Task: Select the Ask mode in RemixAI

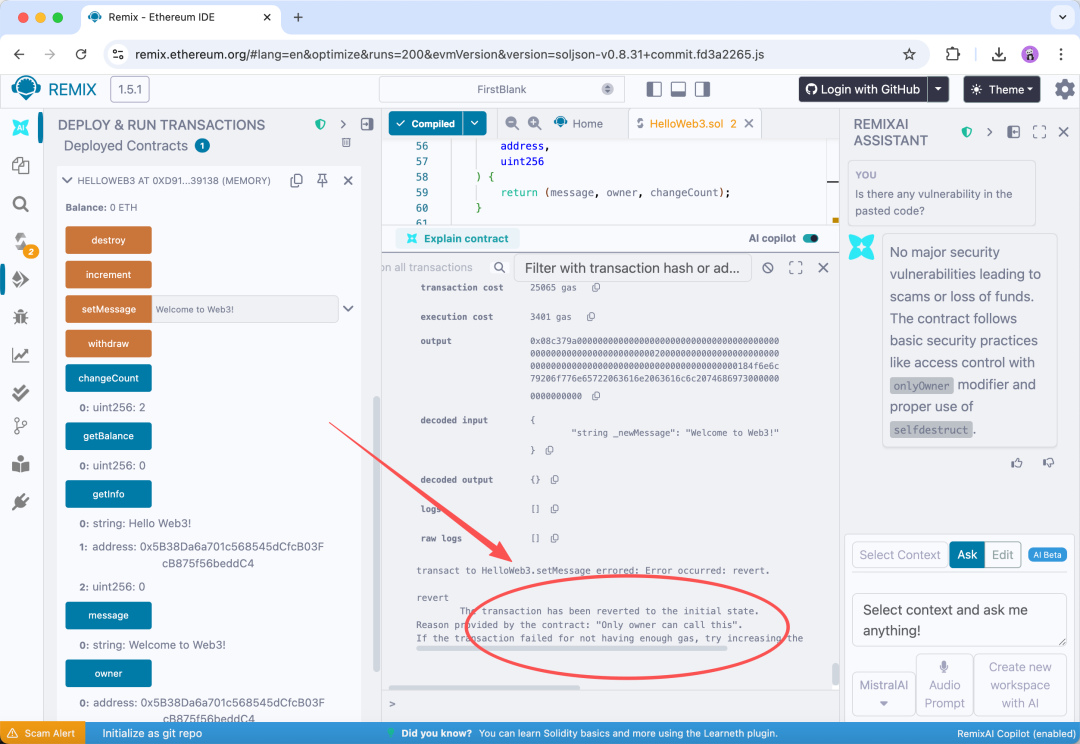Action: click(966, 555)
